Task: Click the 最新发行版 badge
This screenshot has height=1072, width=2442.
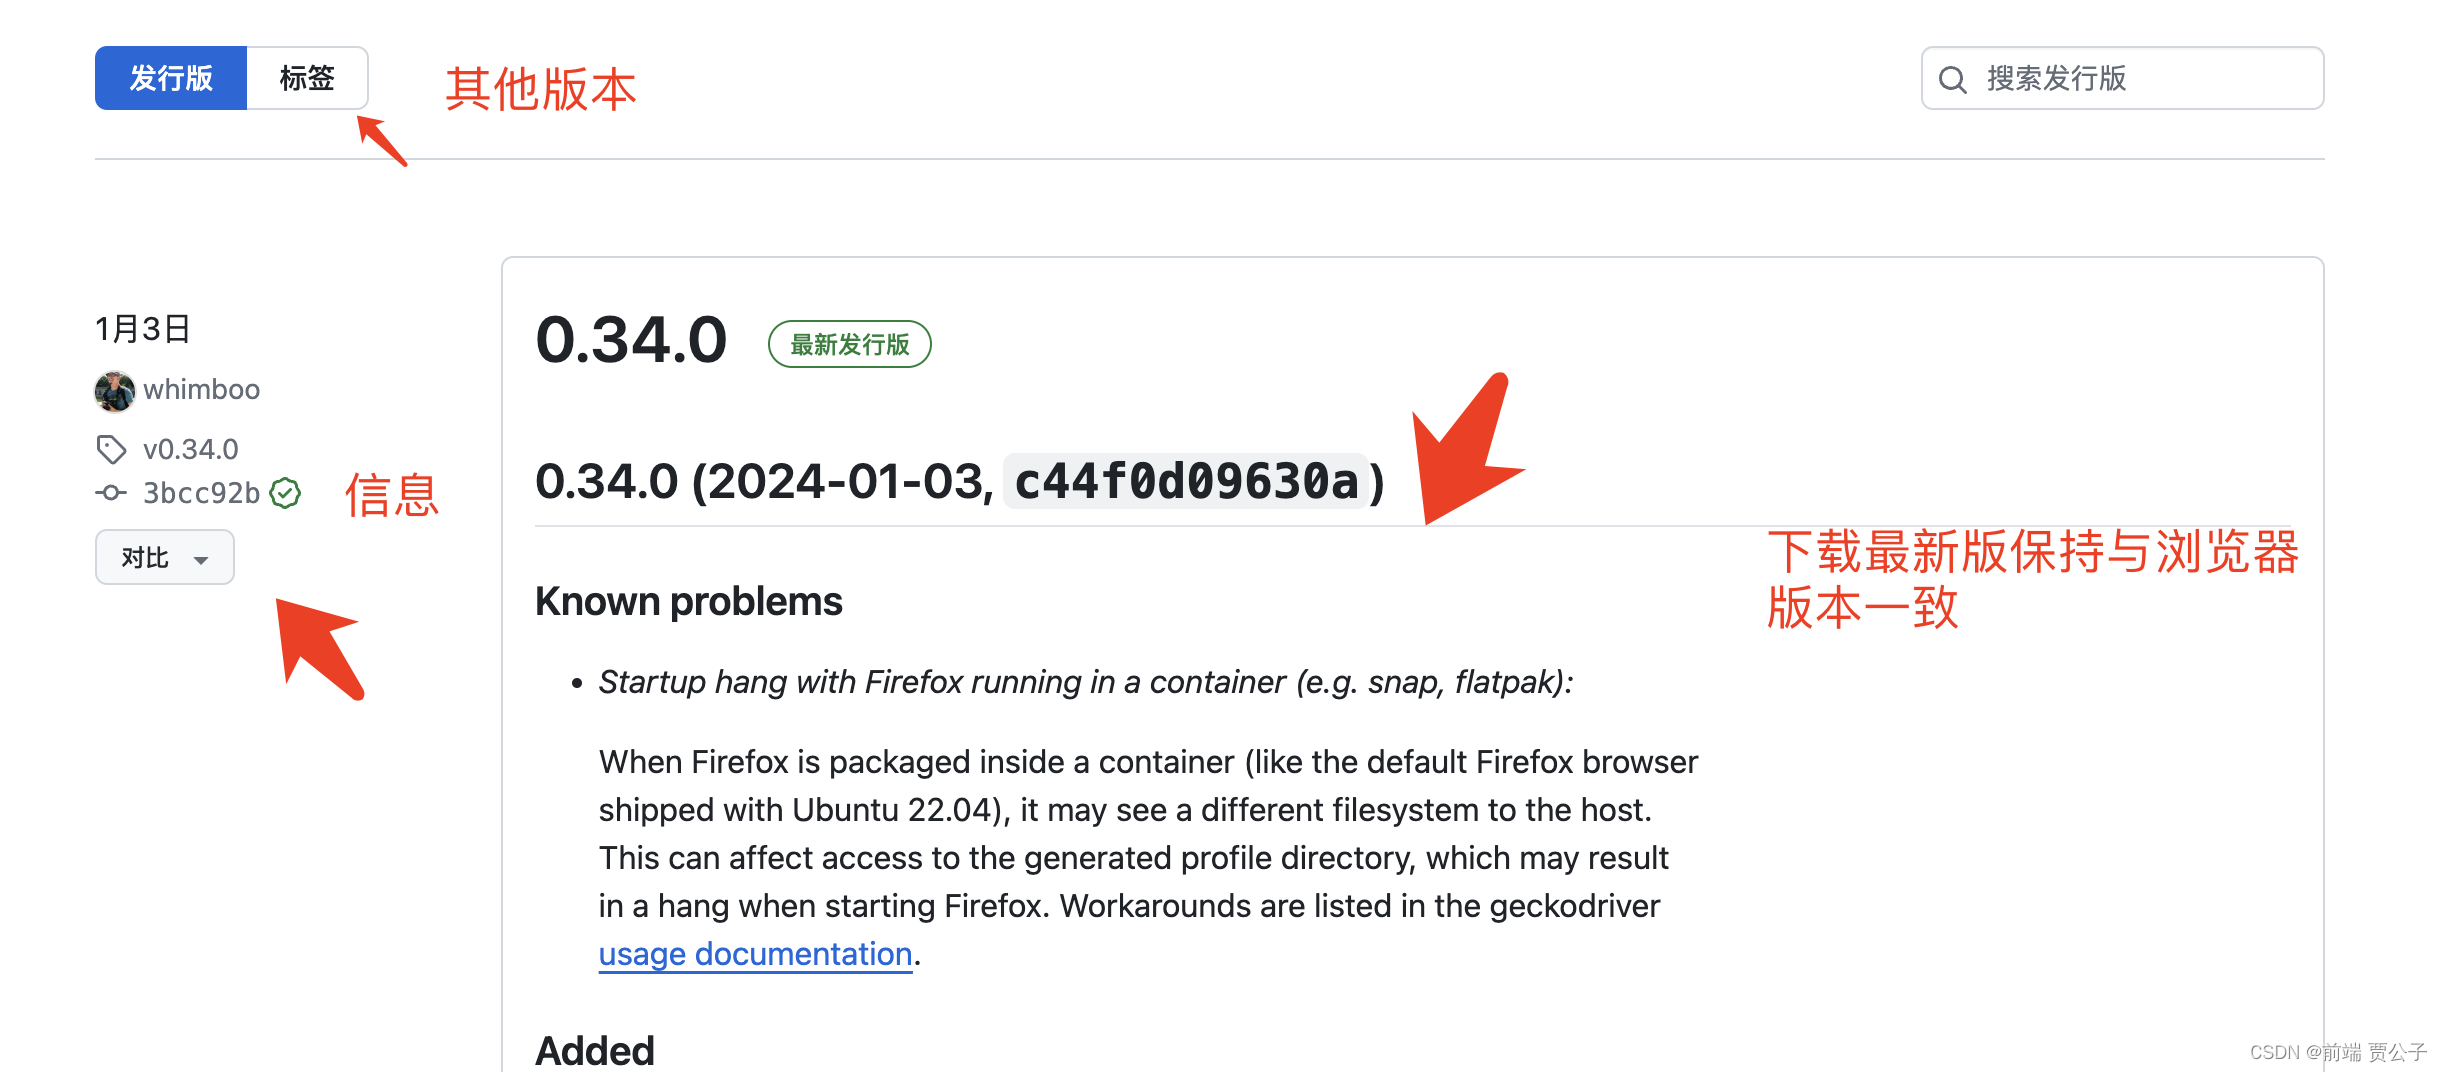Action: pyautogui.click(x=849, y=344)
